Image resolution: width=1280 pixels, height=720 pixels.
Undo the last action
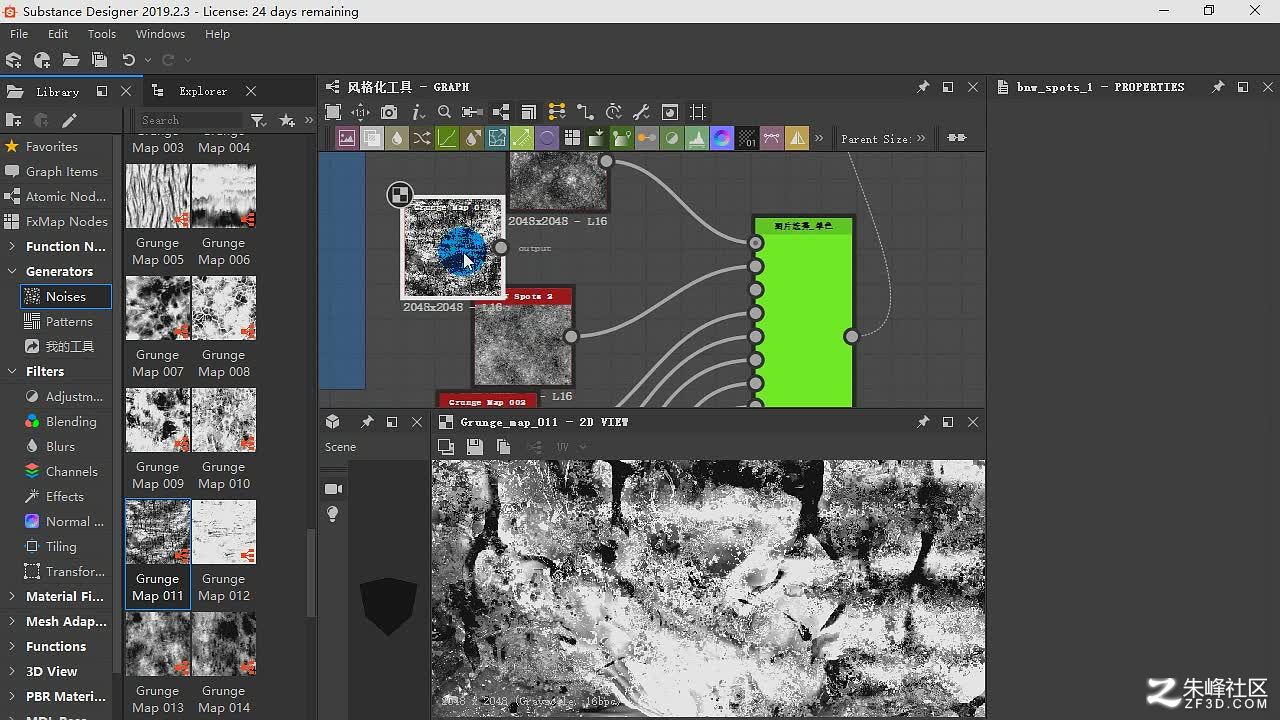click(x=128, y=60)
